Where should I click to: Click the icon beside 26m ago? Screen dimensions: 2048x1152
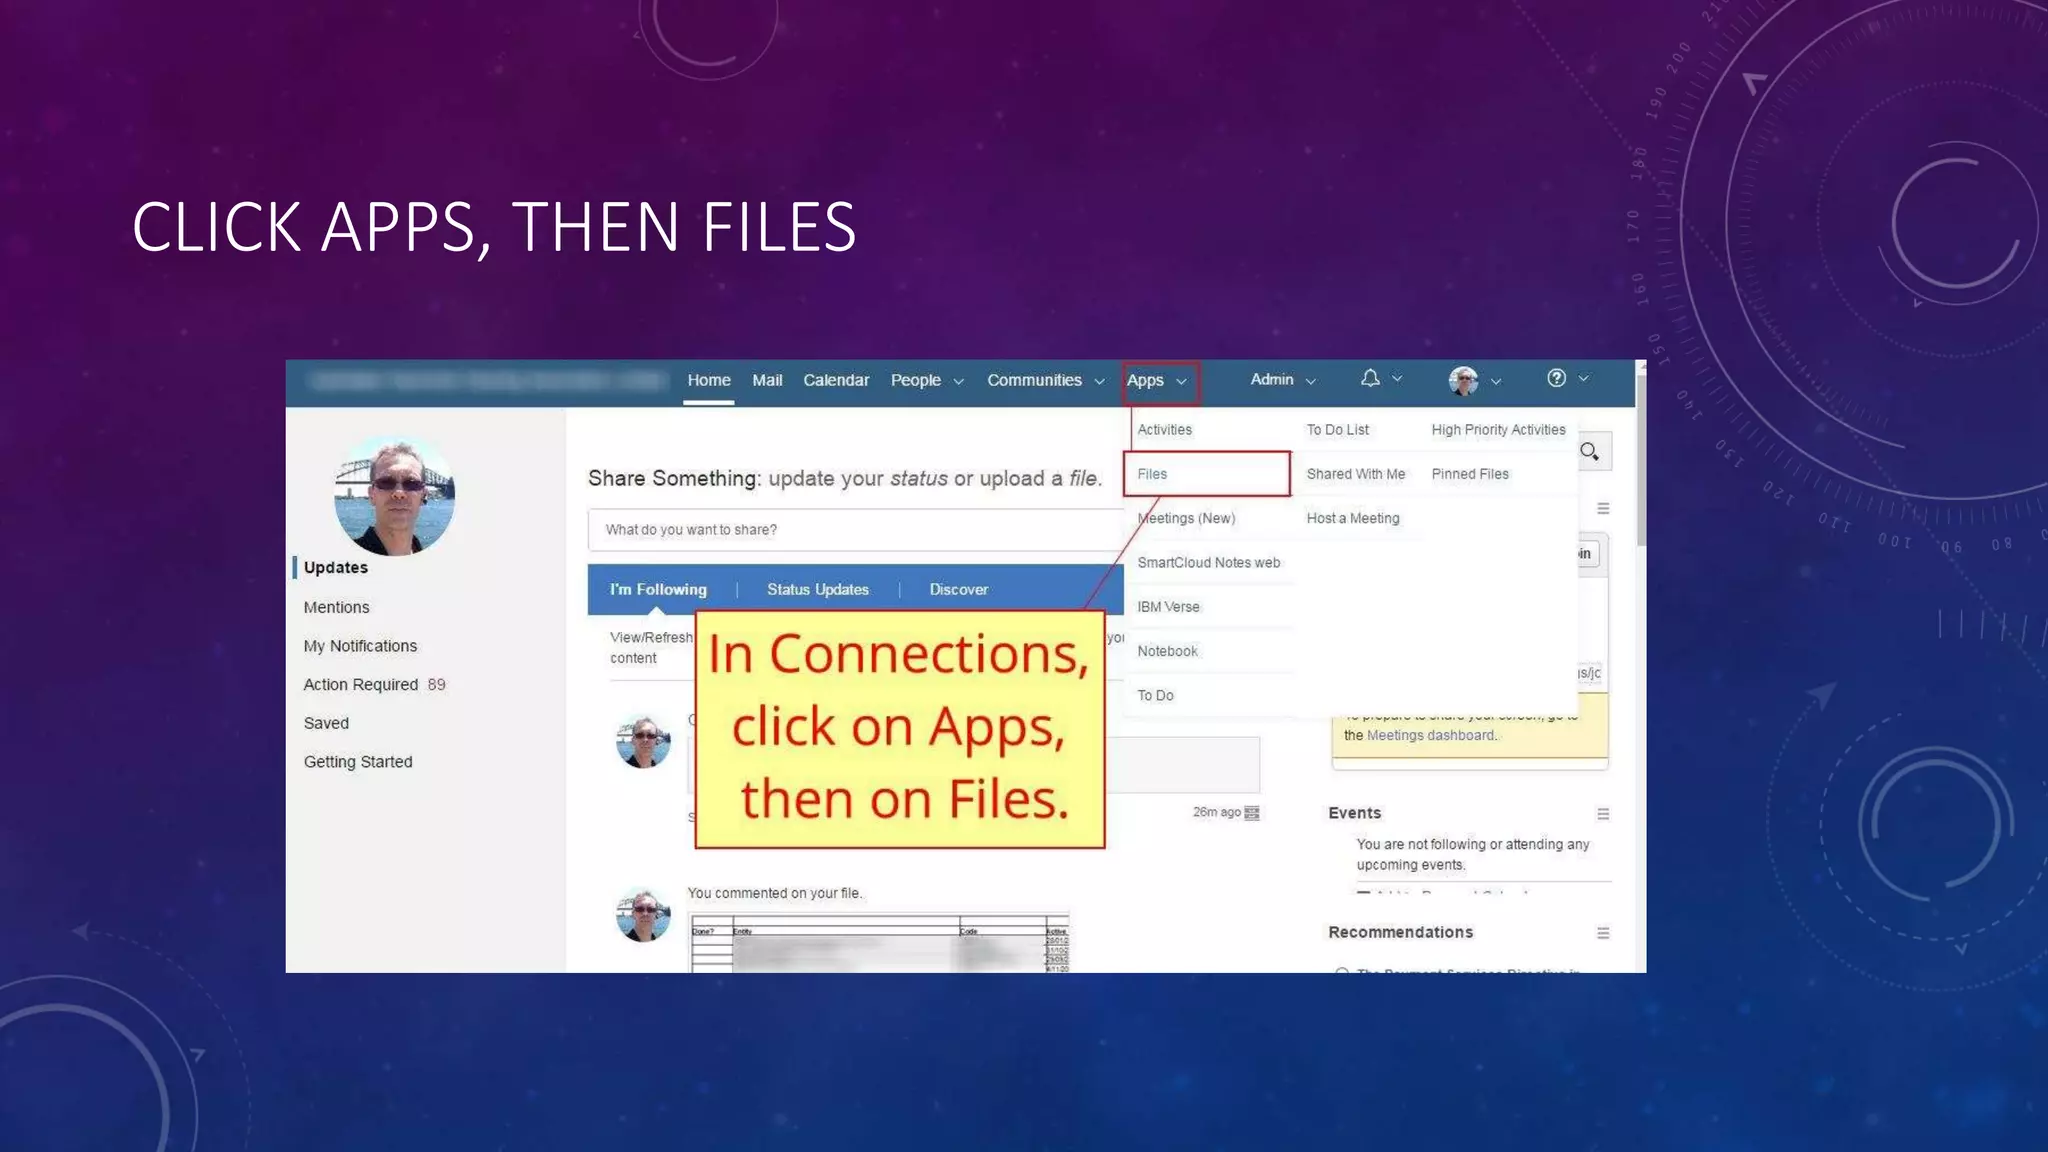coord(1252,813)
